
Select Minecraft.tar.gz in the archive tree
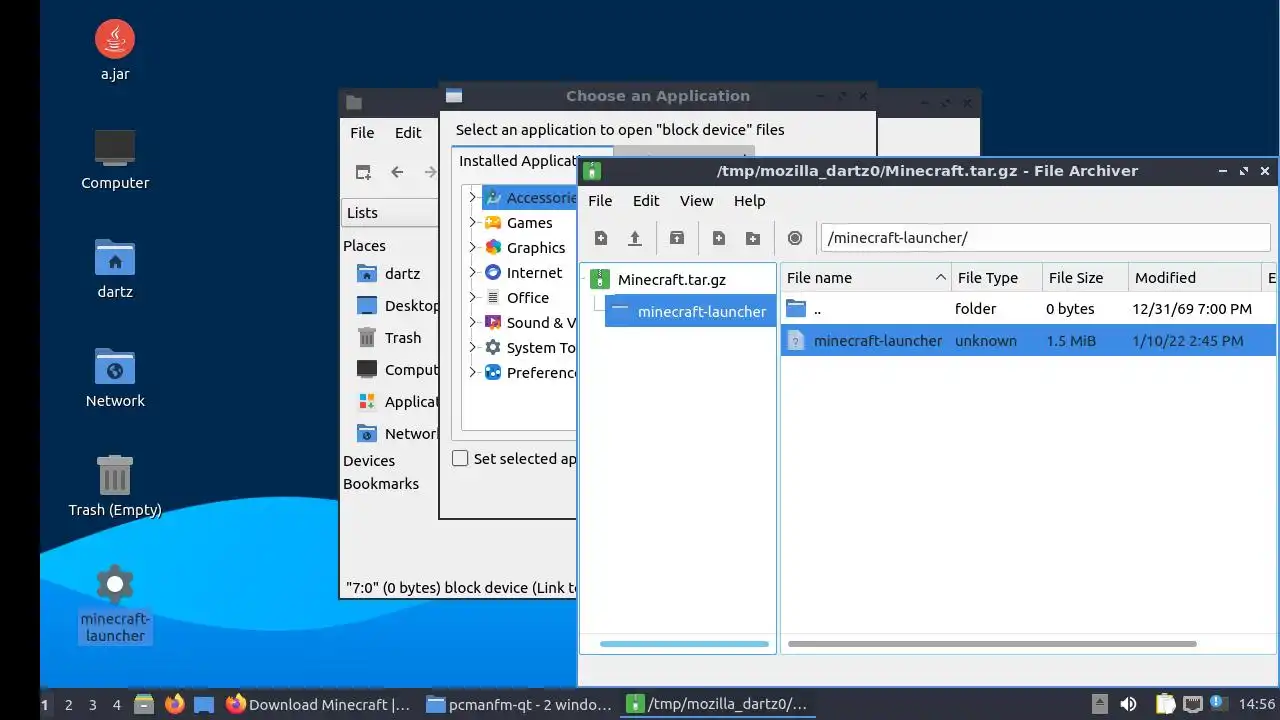(671, 279)
